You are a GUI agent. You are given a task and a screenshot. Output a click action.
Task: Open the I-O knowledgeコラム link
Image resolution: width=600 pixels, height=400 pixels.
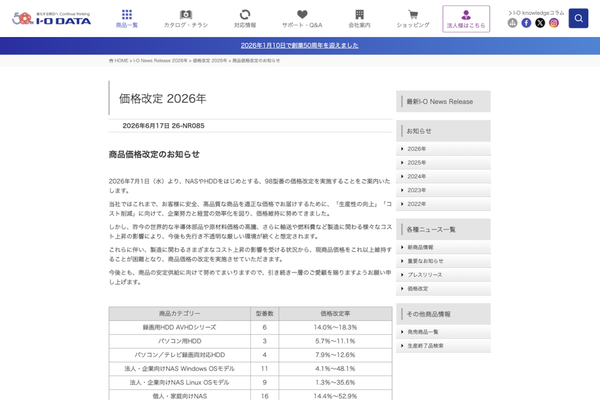(x=536, y=13)
